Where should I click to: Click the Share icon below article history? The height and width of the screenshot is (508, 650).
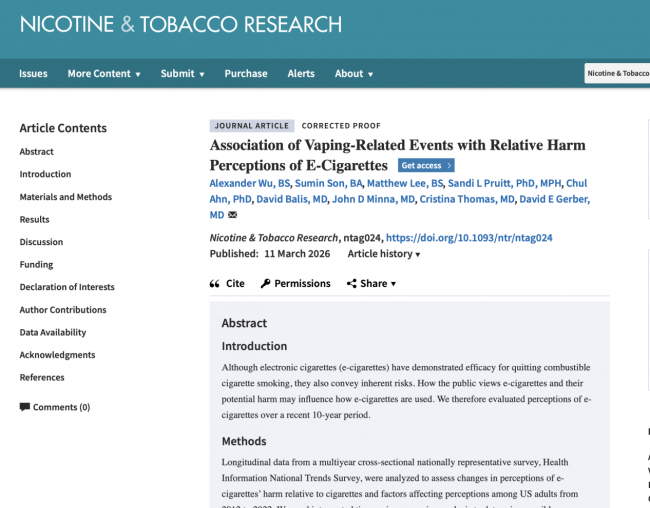click(x=352, y=284)
